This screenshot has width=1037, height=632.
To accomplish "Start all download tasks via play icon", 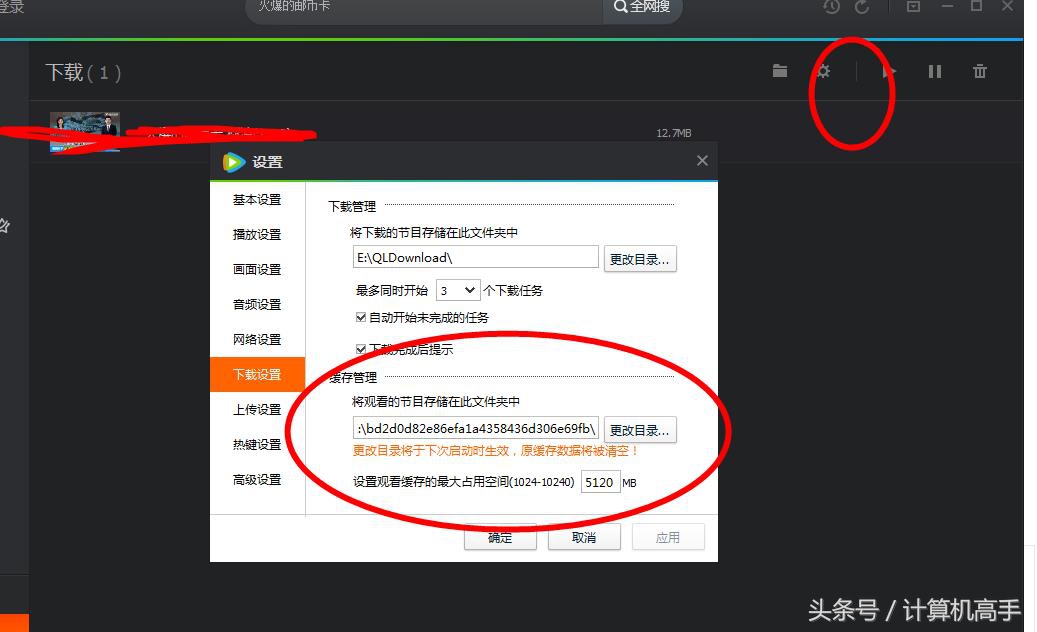I will point(888,71).
